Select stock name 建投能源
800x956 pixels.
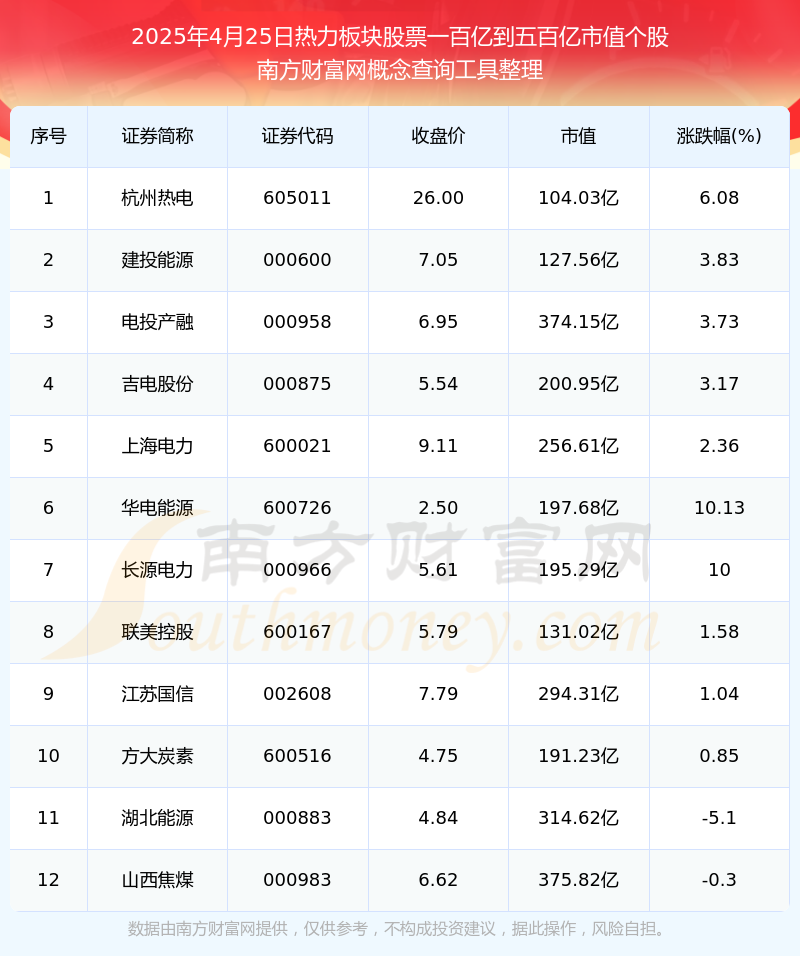[x=157, y=260]
